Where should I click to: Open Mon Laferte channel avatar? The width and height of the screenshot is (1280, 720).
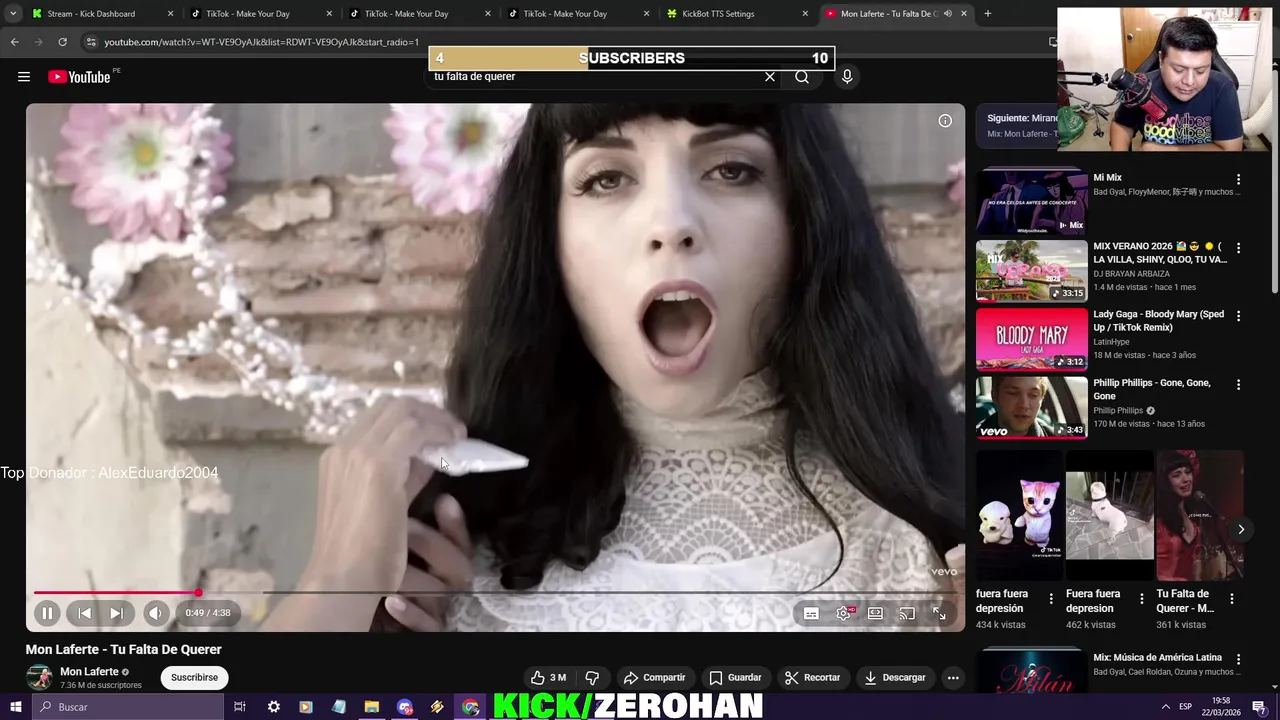(39, 677)
